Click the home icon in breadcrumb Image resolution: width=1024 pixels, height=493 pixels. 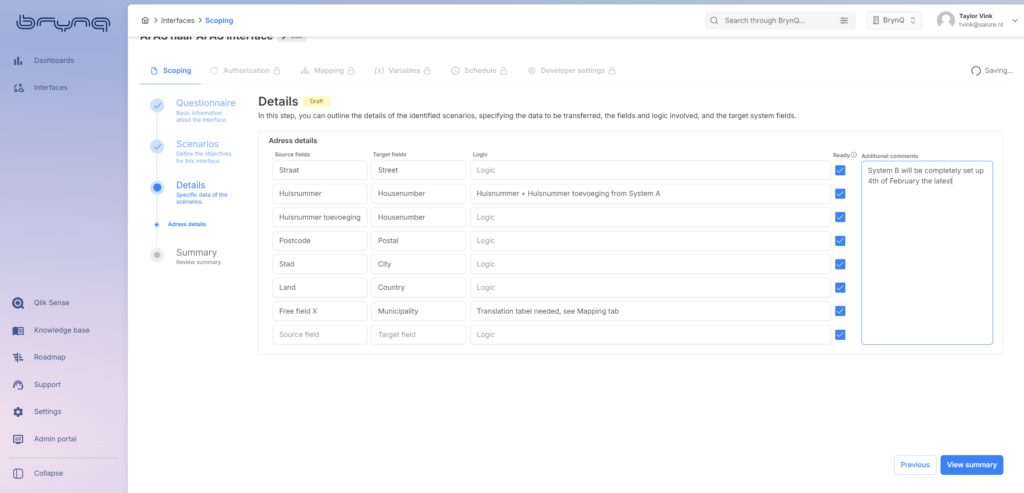[145, 20]
